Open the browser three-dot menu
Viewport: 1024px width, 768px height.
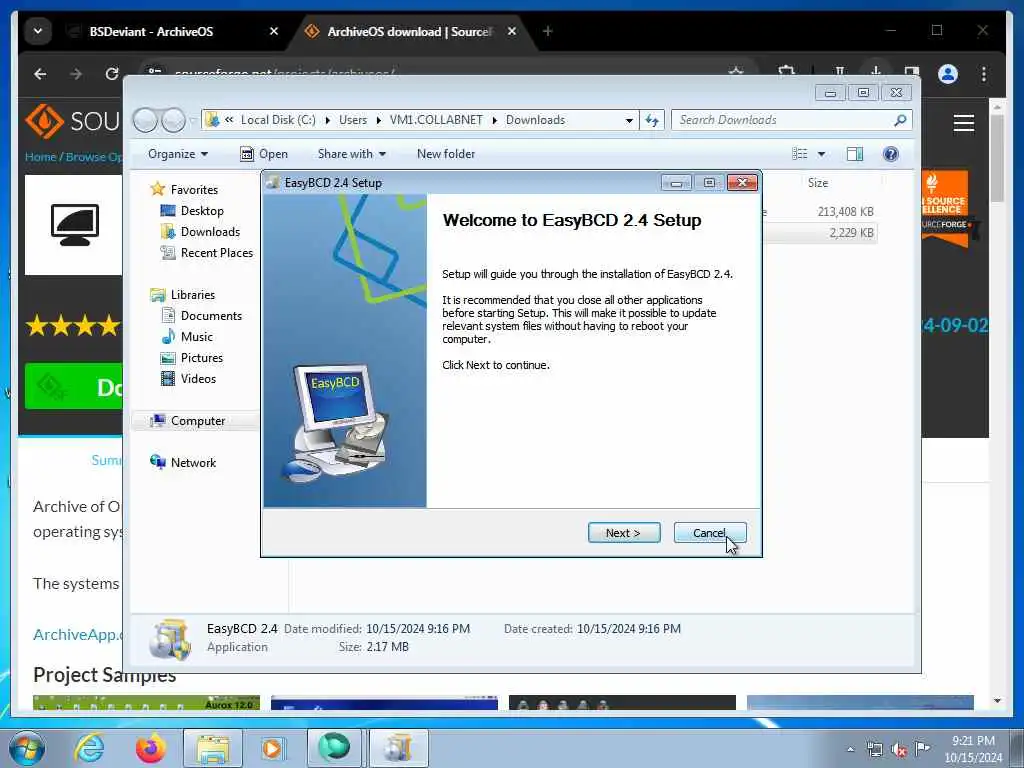(984, 74)
